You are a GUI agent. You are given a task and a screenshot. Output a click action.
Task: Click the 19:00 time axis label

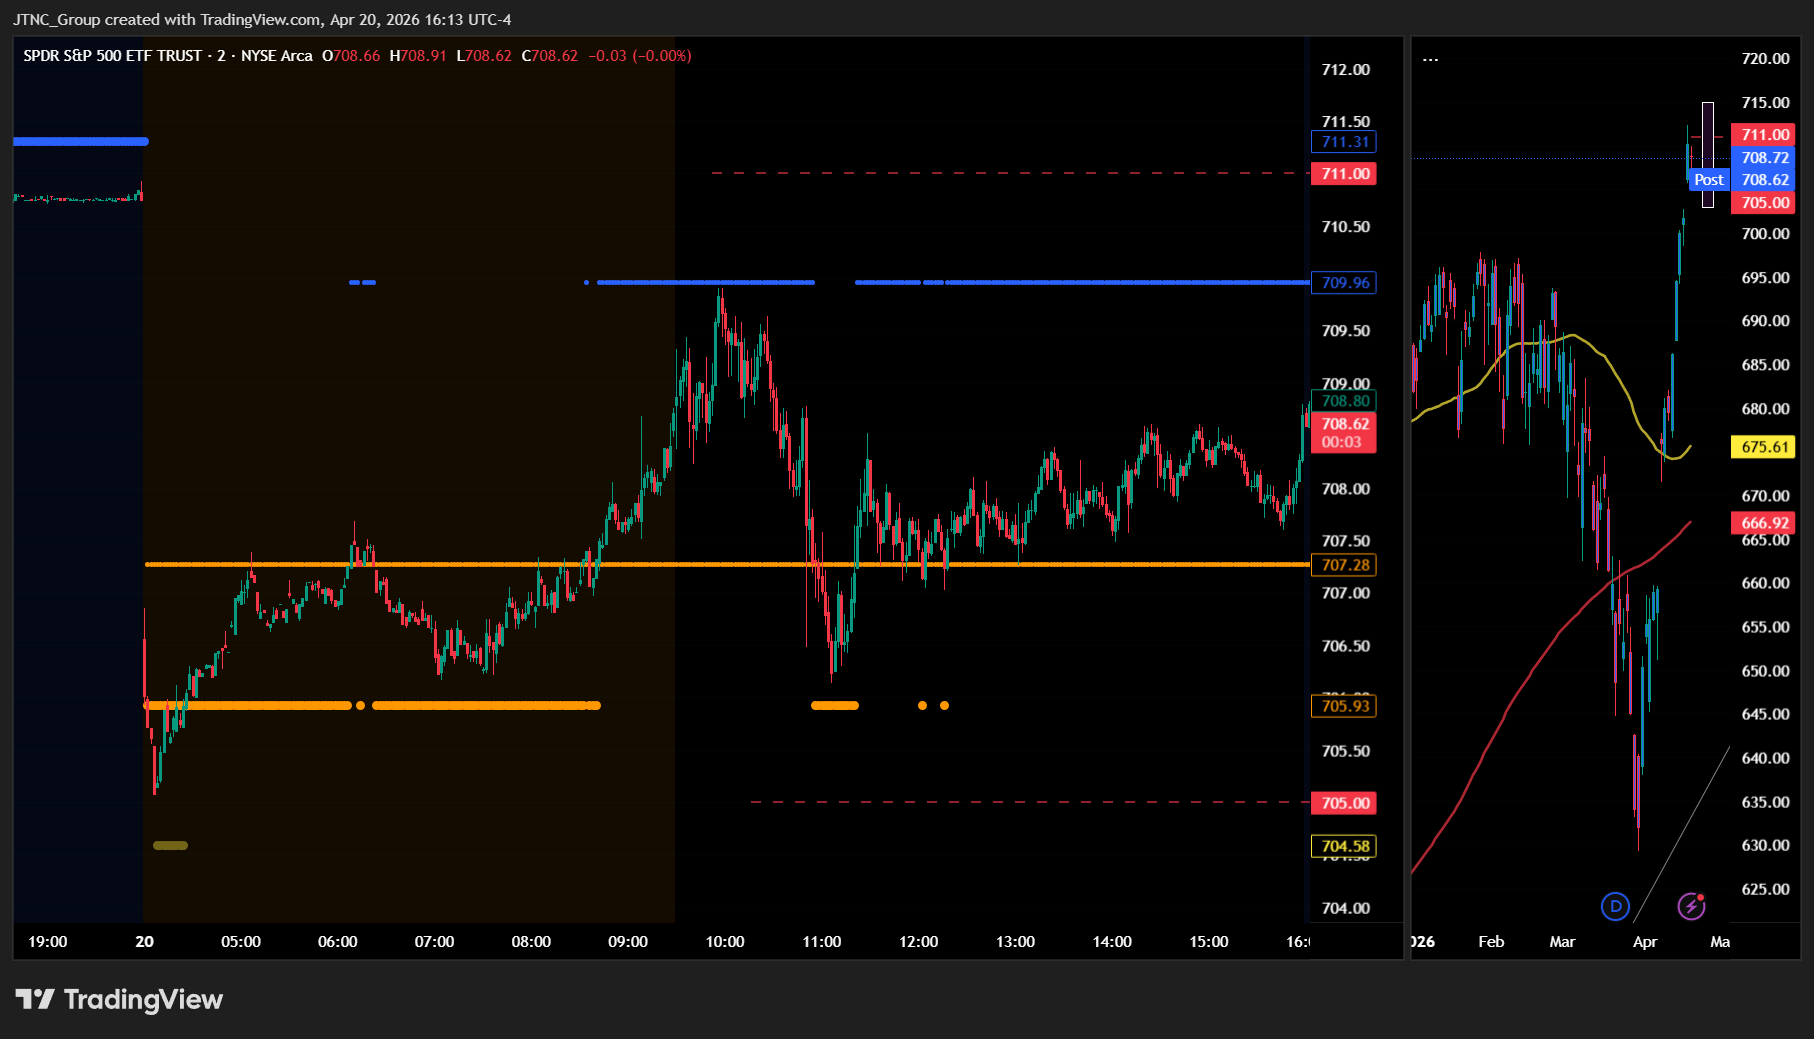coord(48,942)
